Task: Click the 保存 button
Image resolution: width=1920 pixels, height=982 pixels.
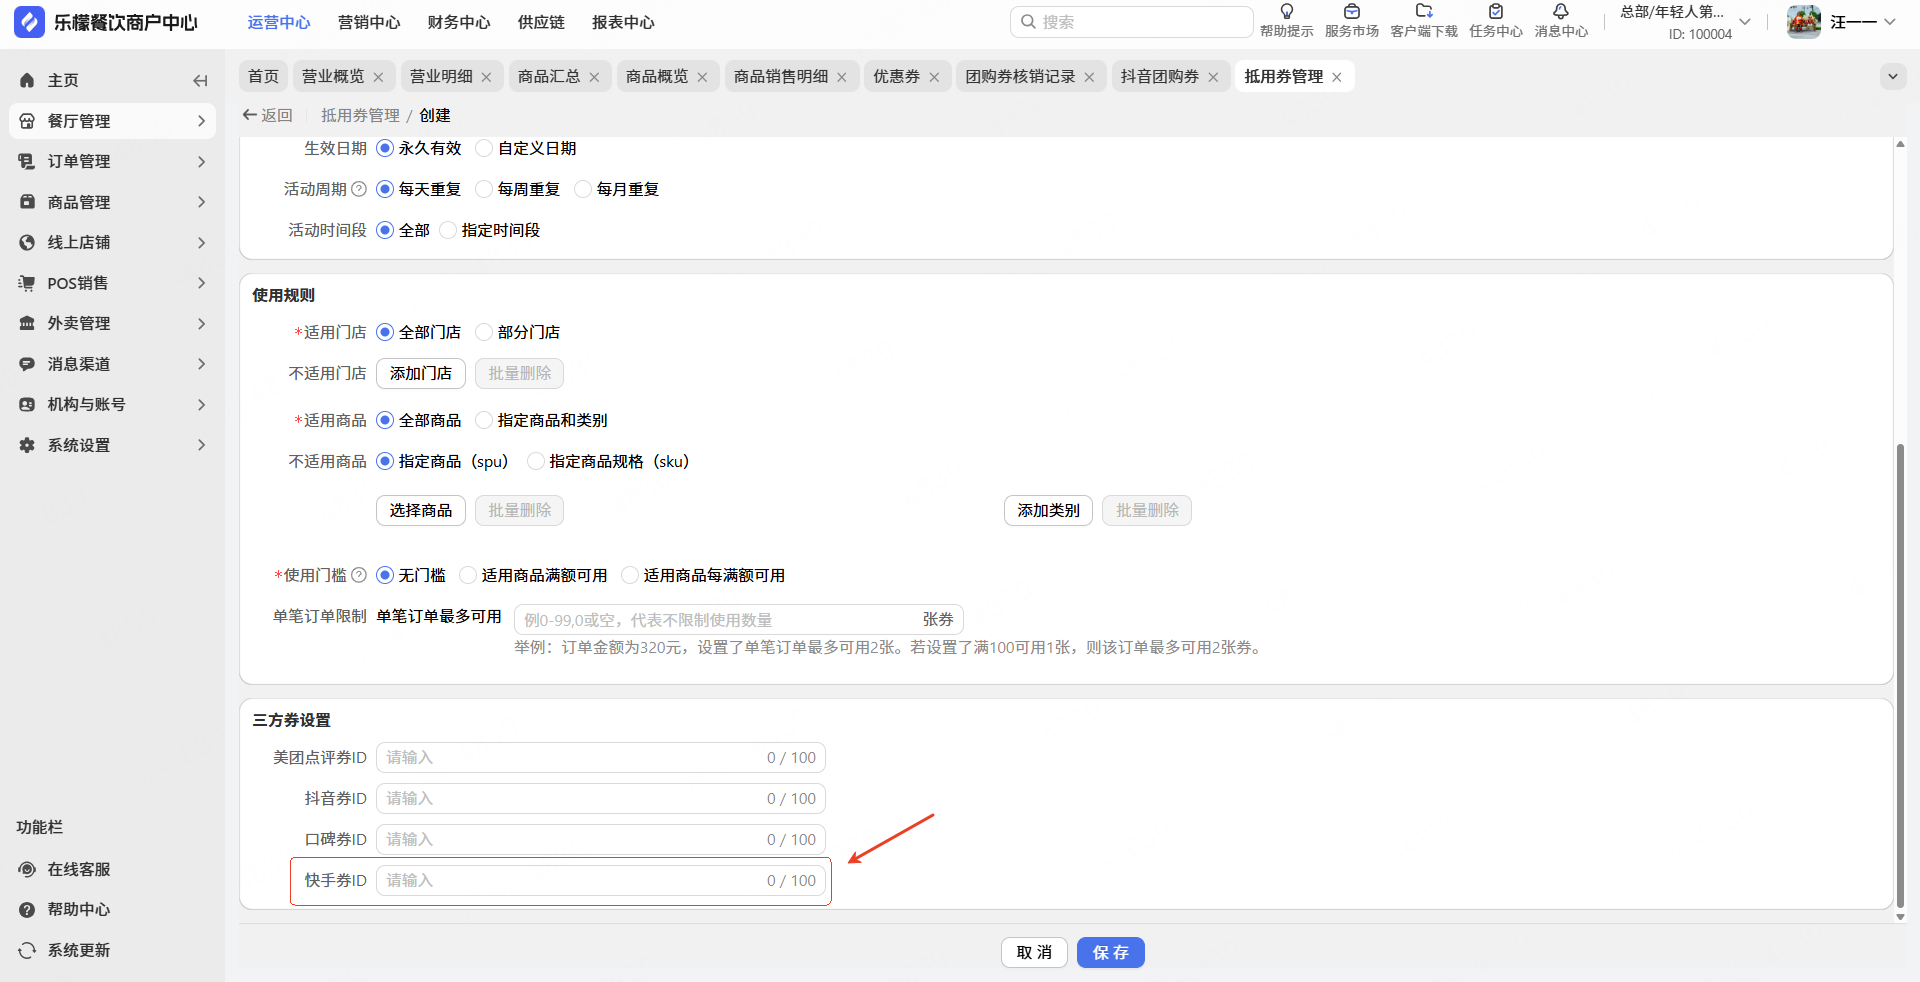Action: [x=1110, y=952]
